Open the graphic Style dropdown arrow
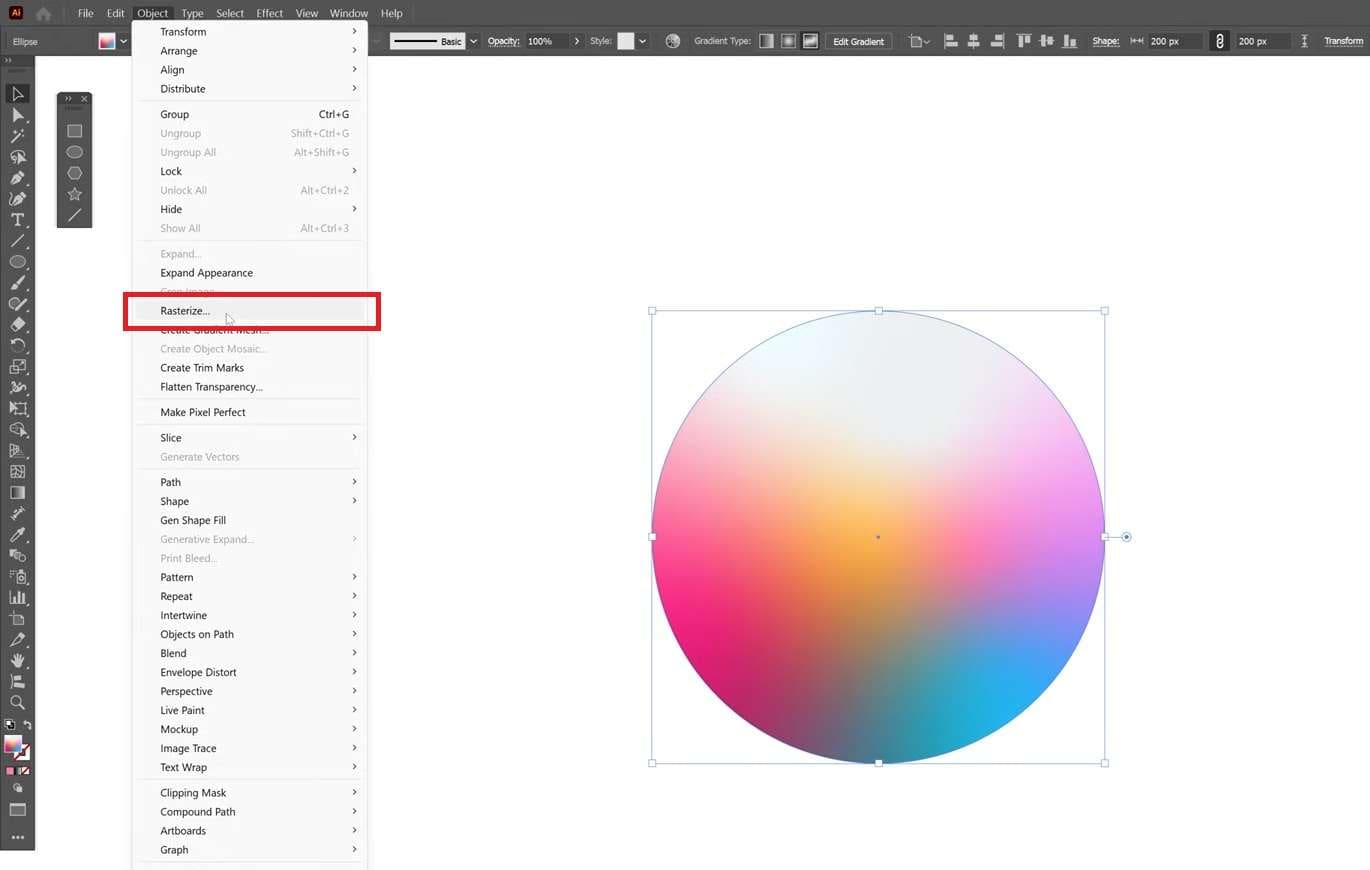The width and height of the screenshot is (1370, 870). point(642,41)
